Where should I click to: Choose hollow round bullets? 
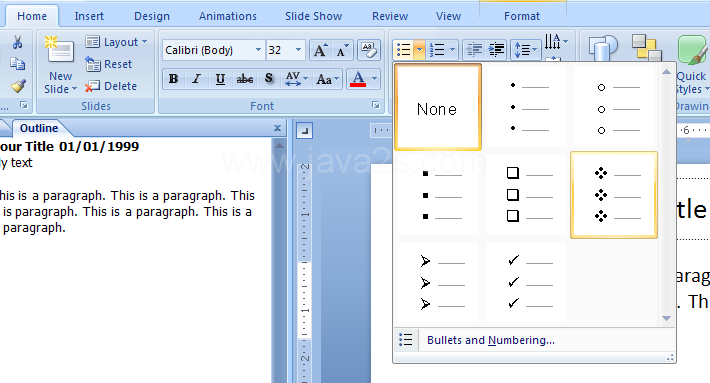point(614,107)
